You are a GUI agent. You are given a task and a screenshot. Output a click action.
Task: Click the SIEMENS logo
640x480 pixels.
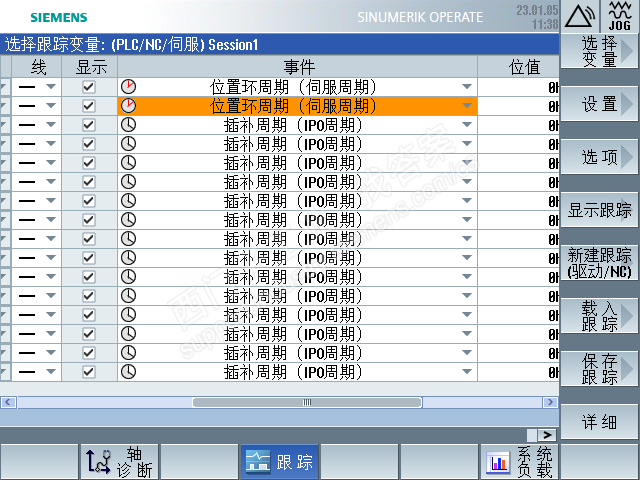pyautogui.click(x=59, y=17)
